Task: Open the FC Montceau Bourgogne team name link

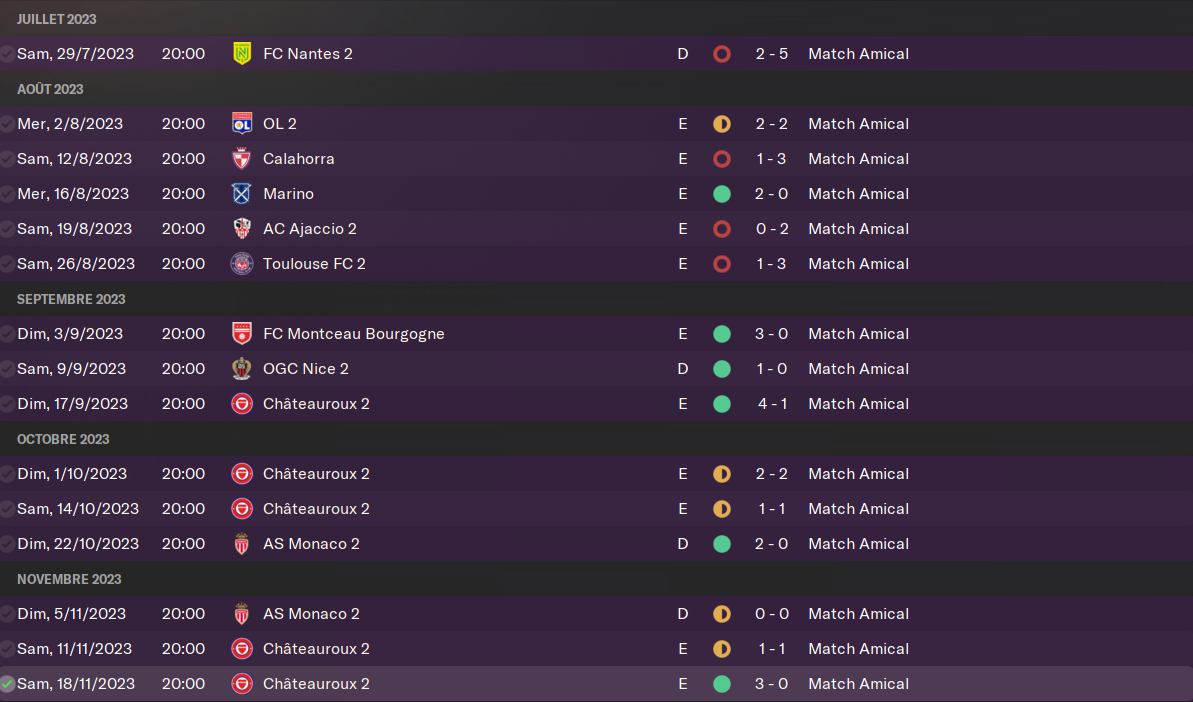Action: pos(353,334)
